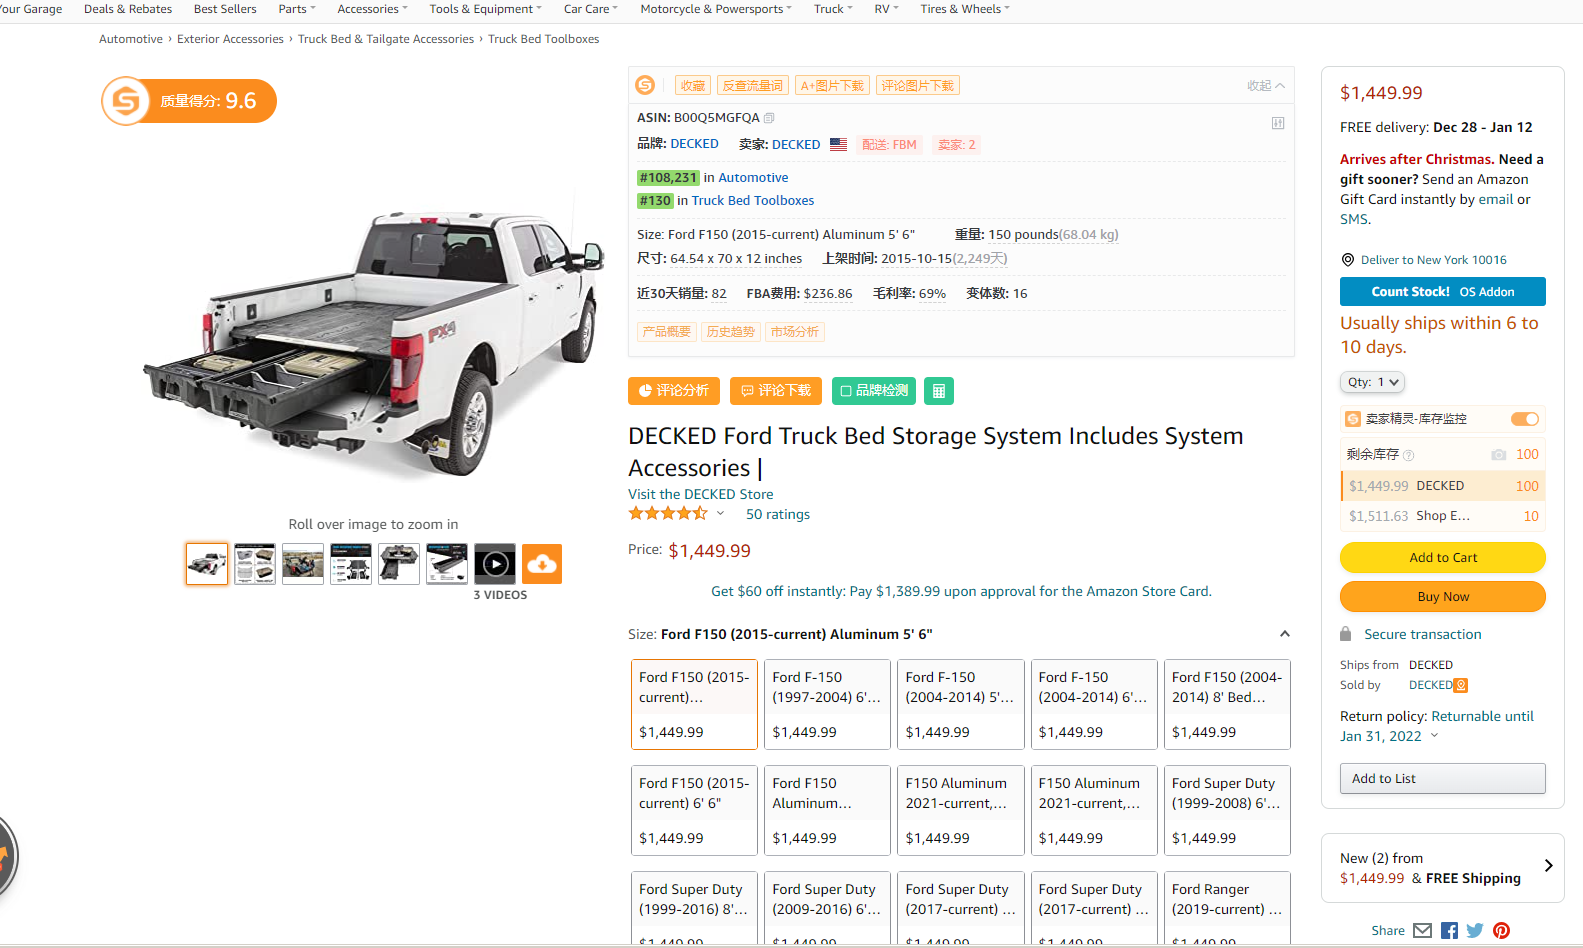Viewport: 1583px width, 948px height.
Task: Click the A+图片下载 button
Action: (832, 86)
